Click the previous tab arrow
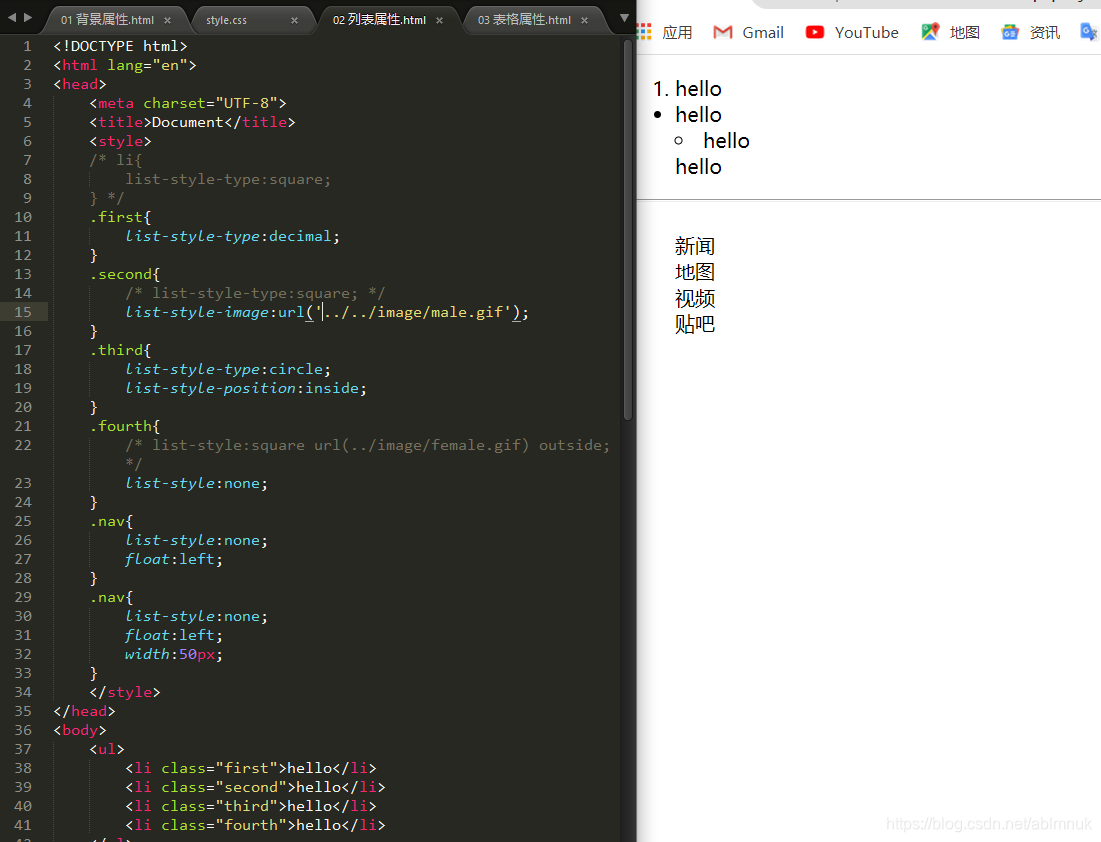Screen dimensions: 1101x842 tap(11, 18)
